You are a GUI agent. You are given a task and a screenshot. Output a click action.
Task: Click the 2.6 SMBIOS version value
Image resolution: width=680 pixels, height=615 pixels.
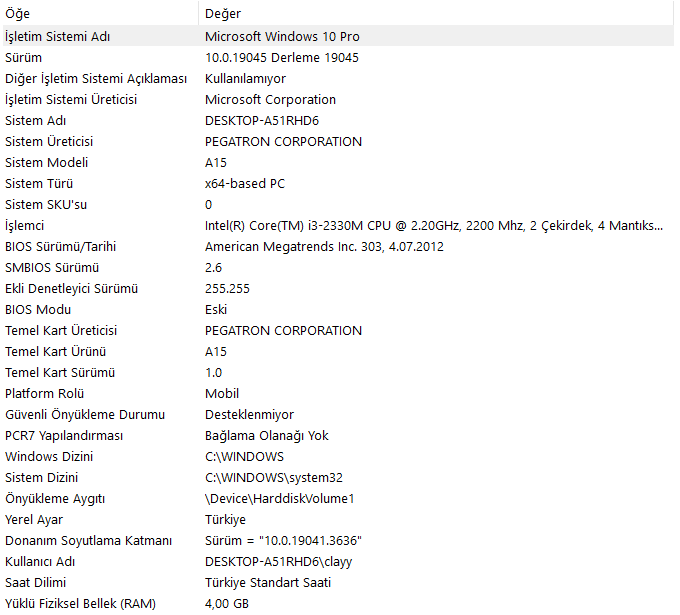(x=213, y=268)
